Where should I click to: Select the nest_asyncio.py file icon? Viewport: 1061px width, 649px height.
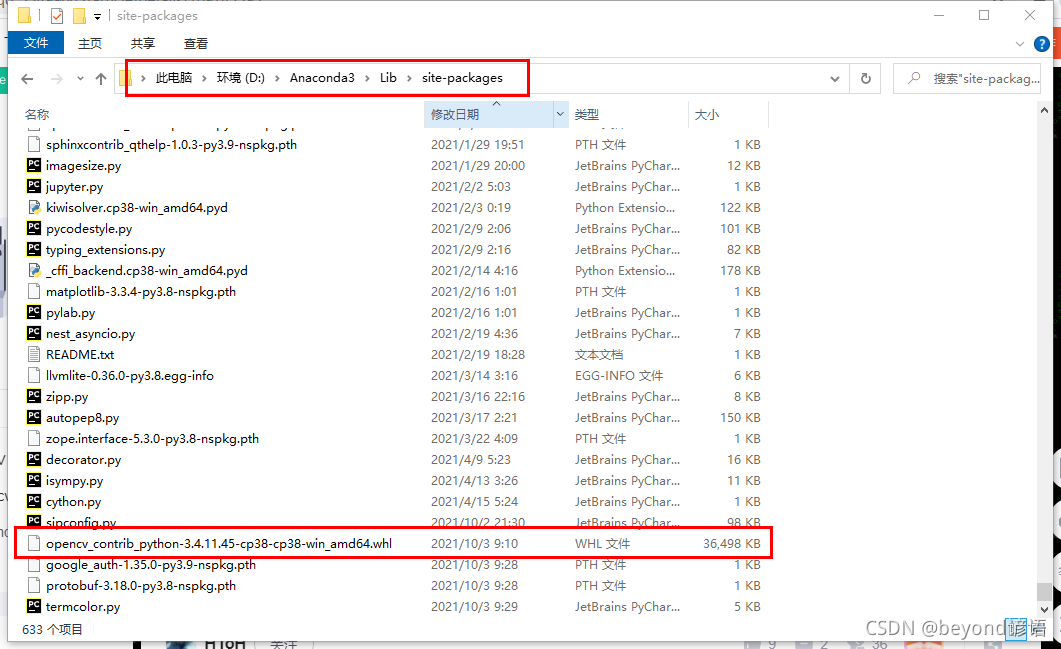coord(34,332)
